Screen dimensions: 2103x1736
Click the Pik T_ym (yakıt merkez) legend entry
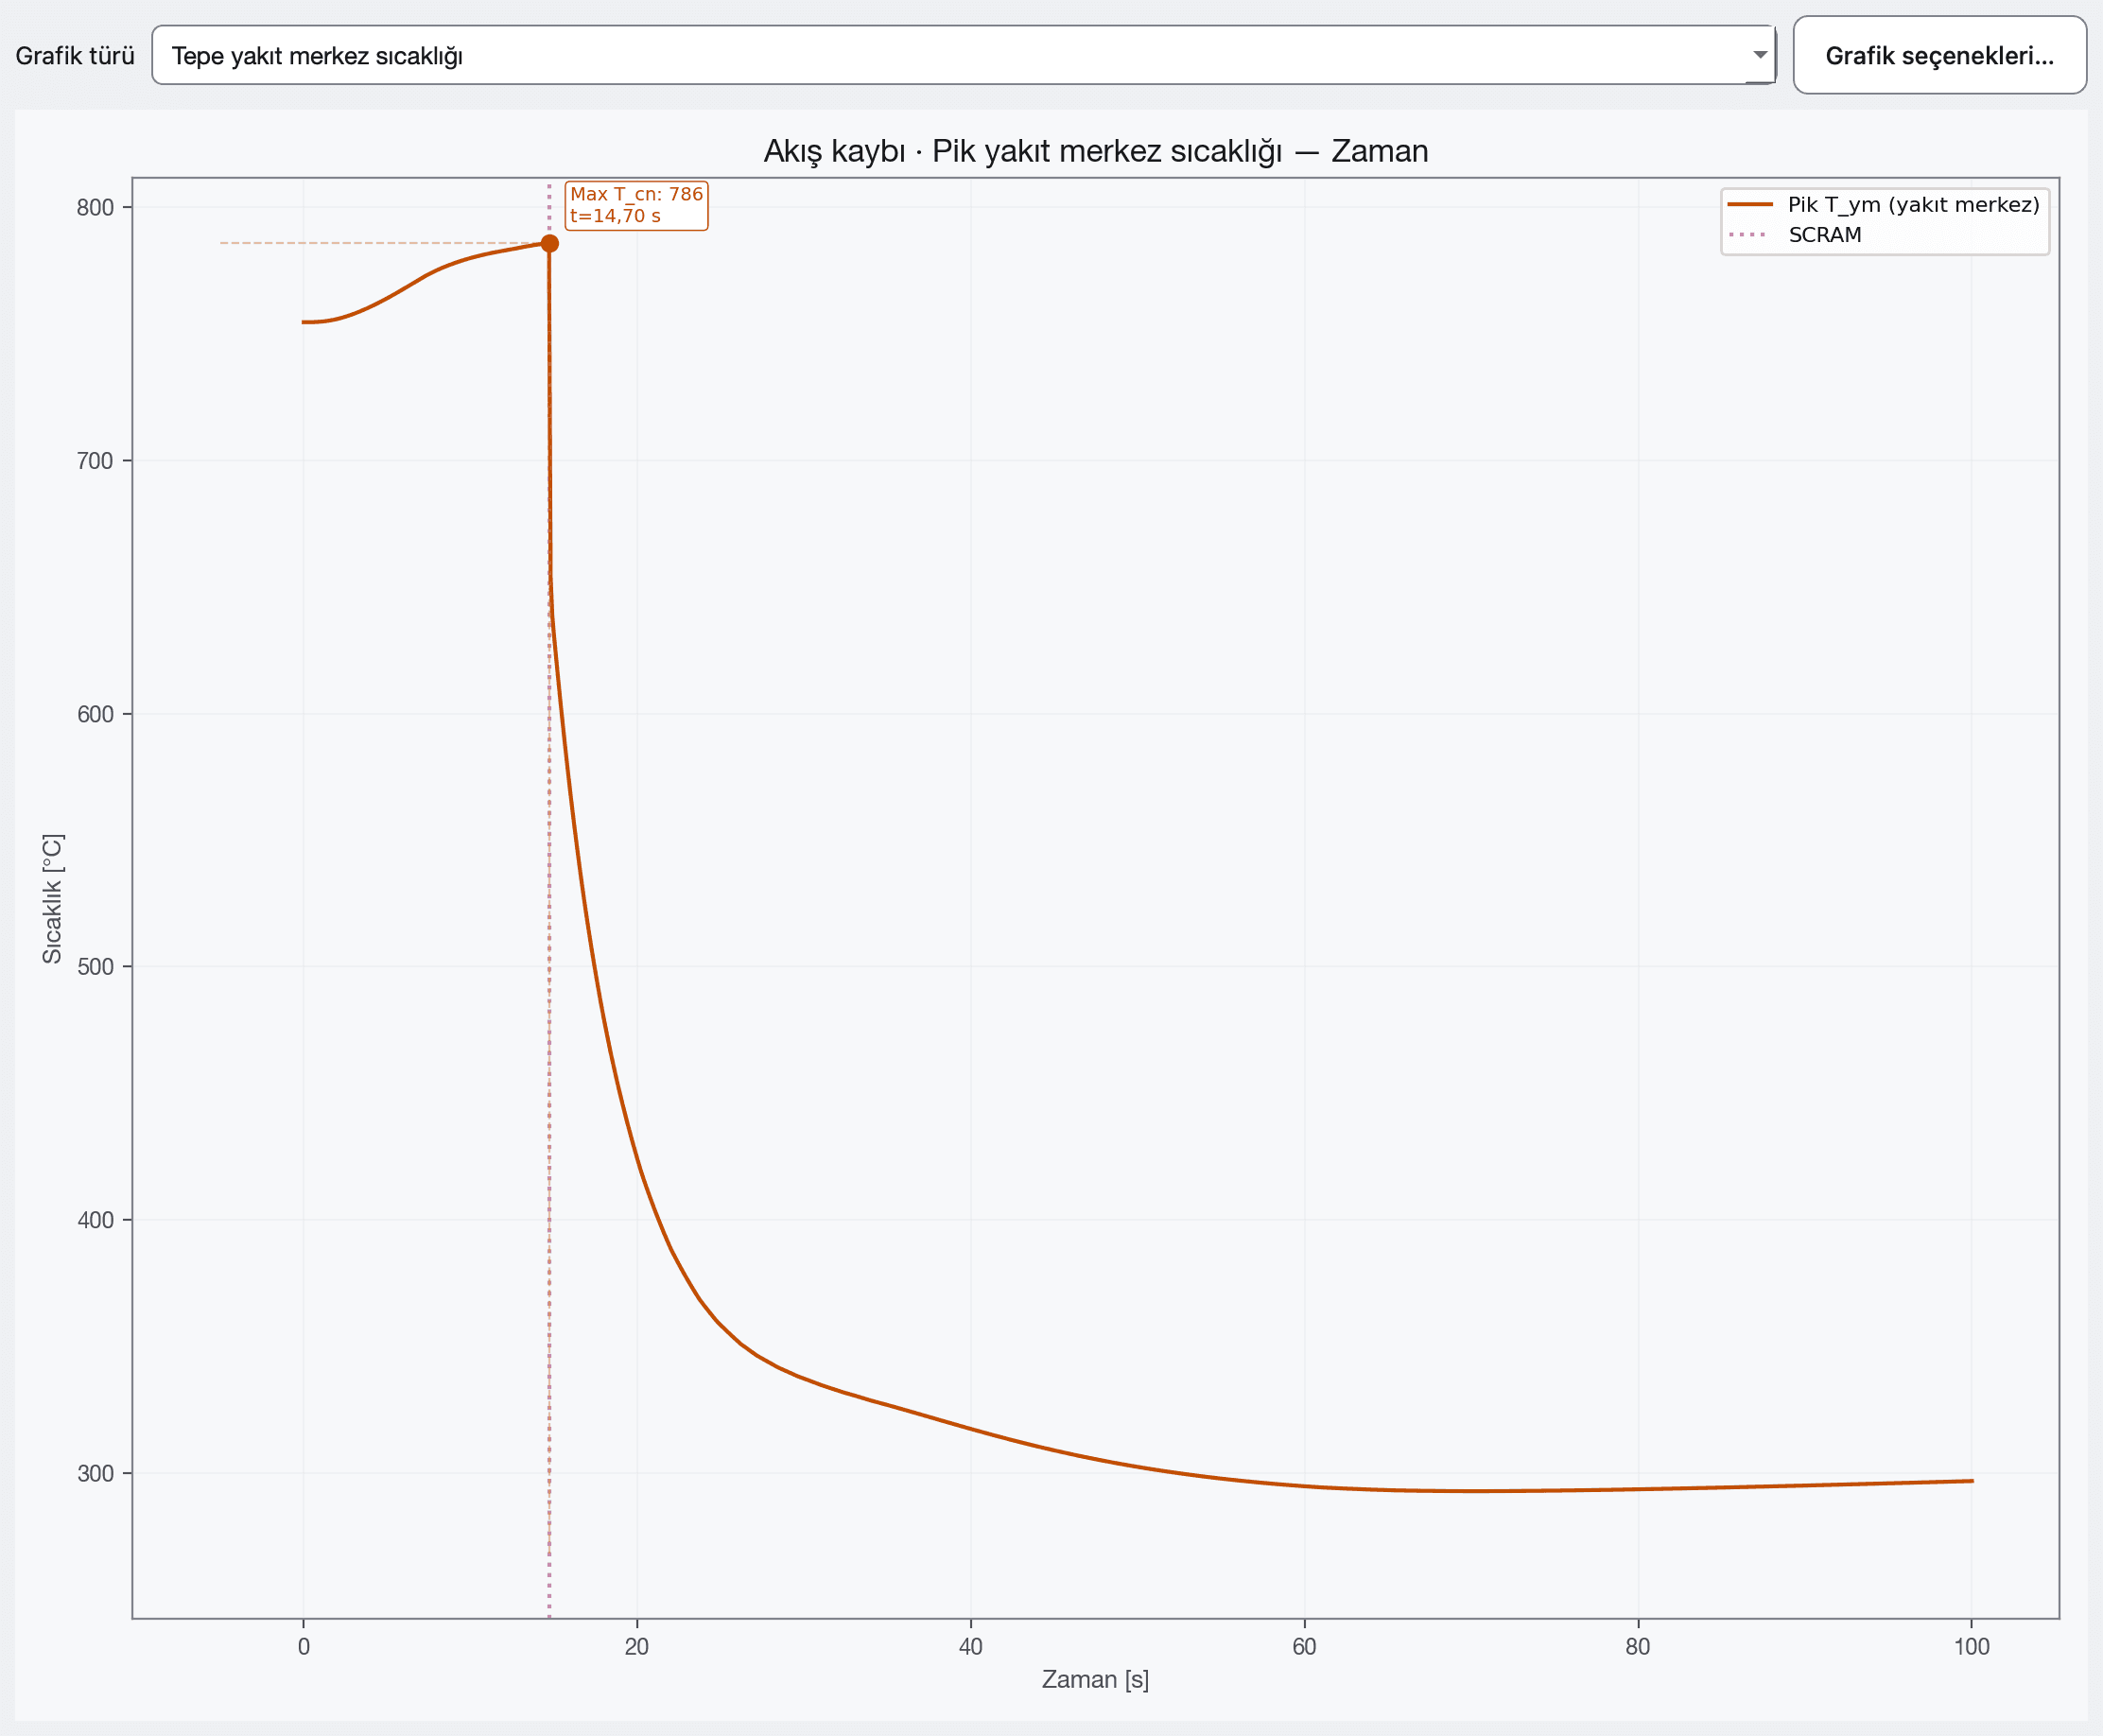(x=1885, y=204)
